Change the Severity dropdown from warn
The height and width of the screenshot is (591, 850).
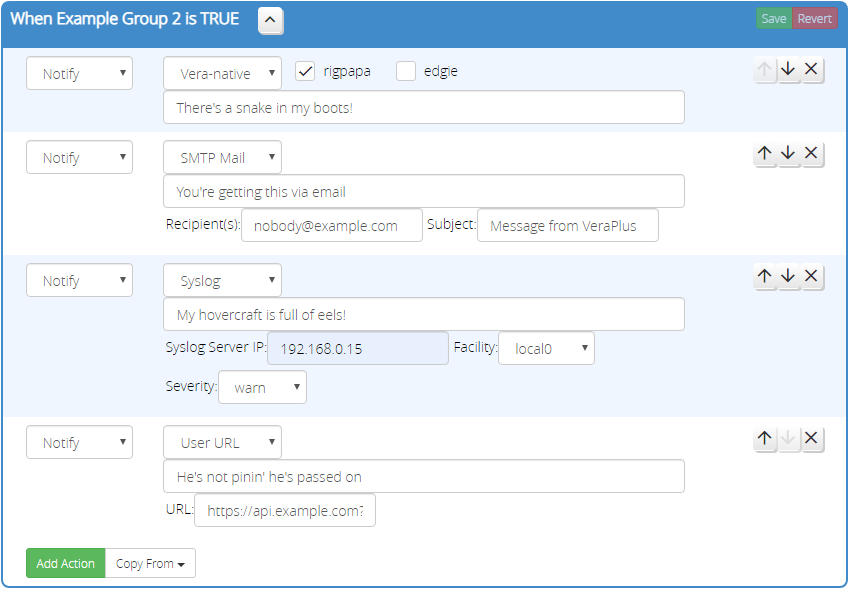click(262, 387)
